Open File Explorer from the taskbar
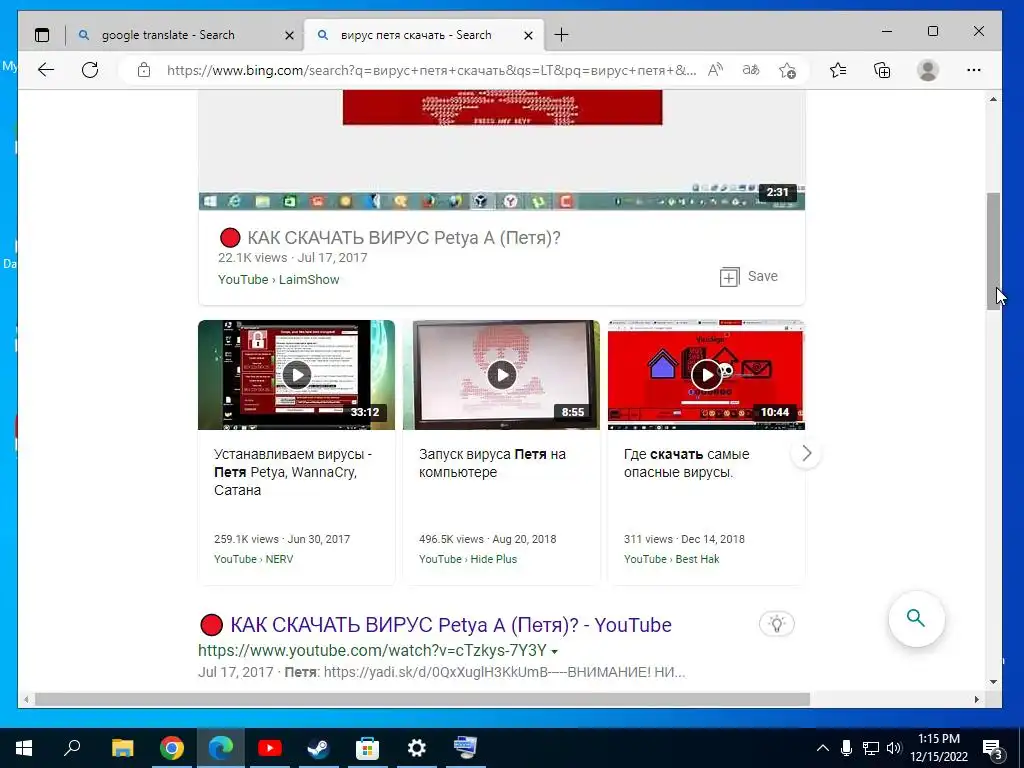 point(122,748)
